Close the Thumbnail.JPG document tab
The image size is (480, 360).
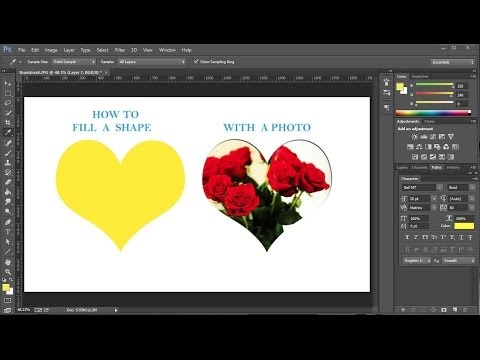pyautogui.click(x=106, y=72)
